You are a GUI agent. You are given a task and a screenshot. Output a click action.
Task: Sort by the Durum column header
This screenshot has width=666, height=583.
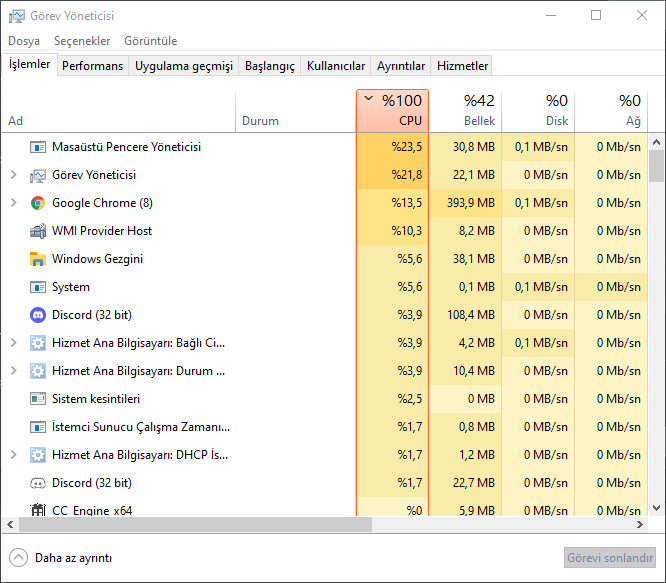tap(296, 111)
